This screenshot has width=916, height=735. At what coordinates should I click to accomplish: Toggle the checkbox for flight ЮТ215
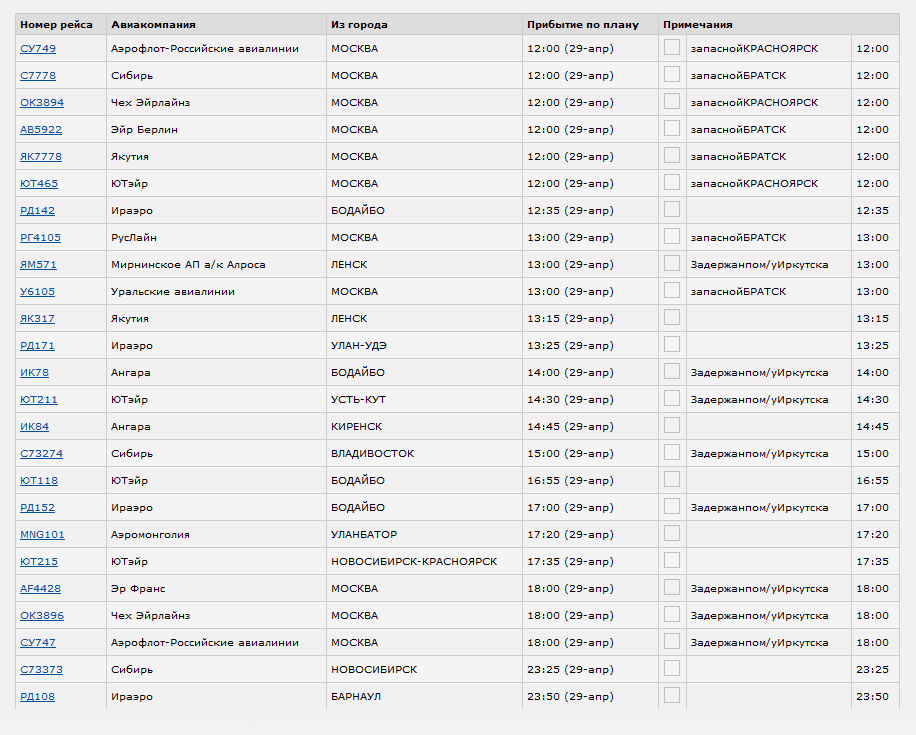672,560
